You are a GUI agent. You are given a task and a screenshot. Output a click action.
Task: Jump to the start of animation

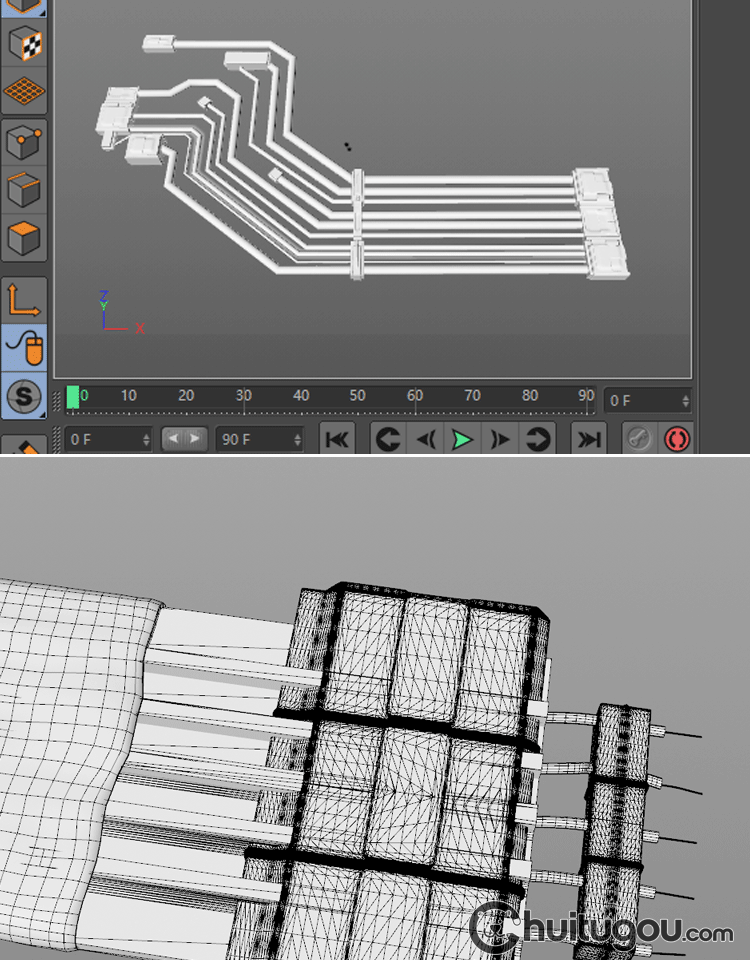click(337, 439)
